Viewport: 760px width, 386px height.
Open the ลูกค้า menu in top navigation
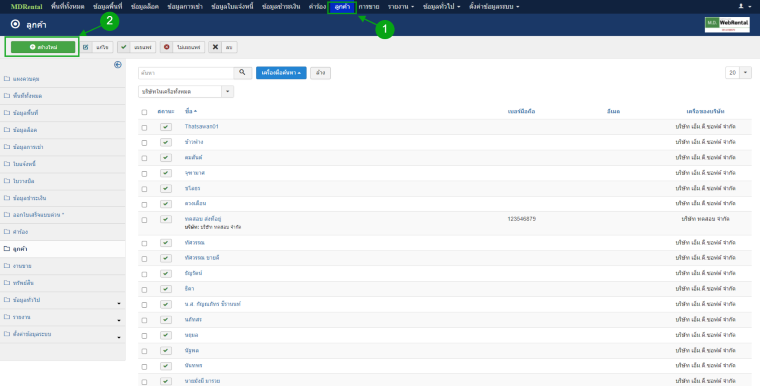(342, 7)
